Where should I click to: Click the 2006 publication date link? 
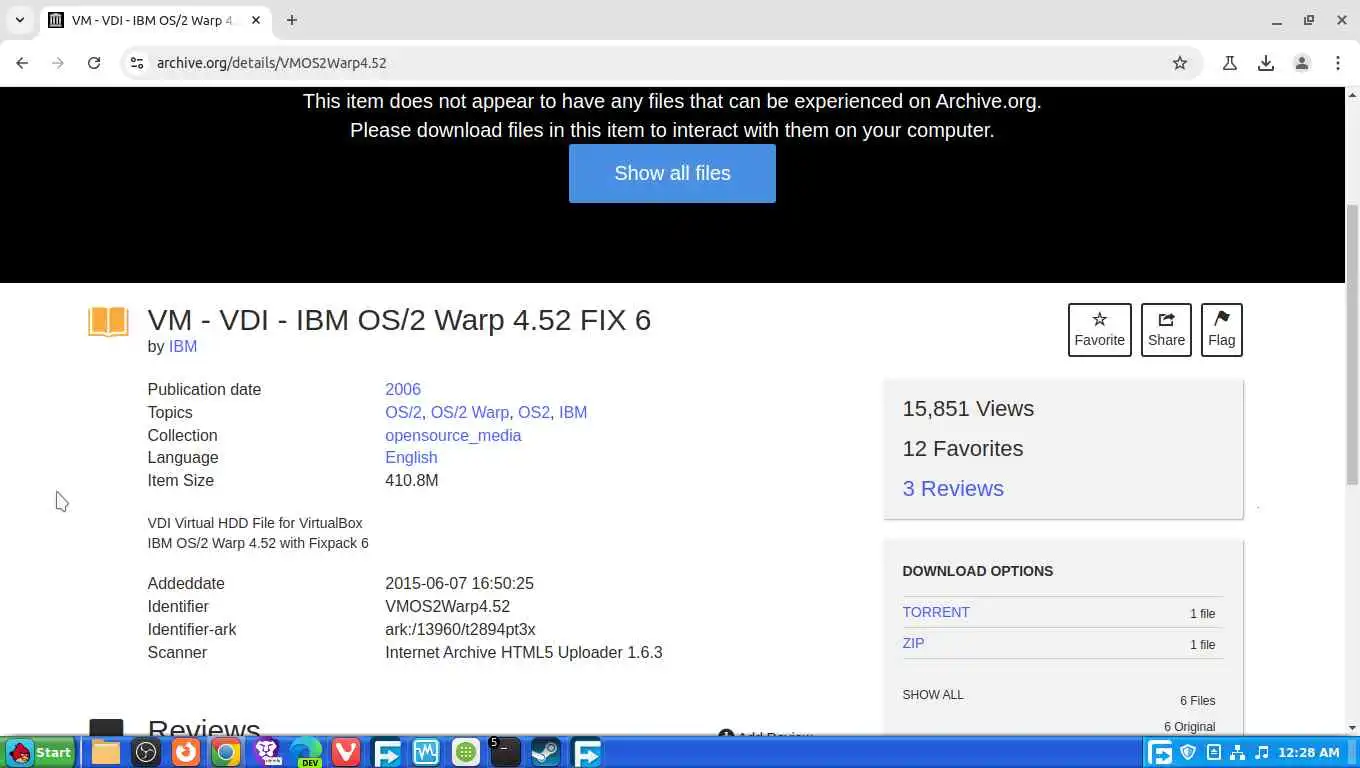(x=403, y=389)
